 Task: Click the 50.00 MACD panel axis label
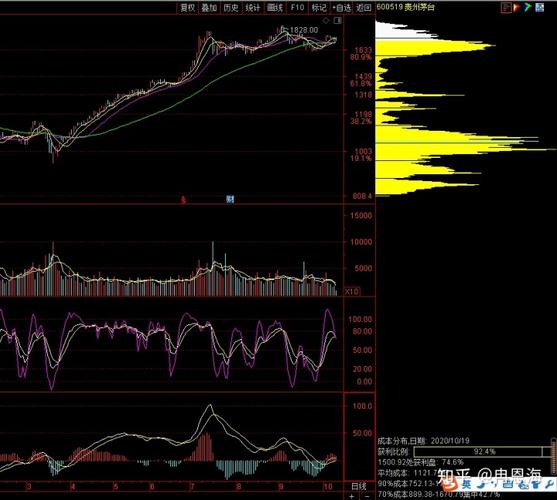pos(362,433)
